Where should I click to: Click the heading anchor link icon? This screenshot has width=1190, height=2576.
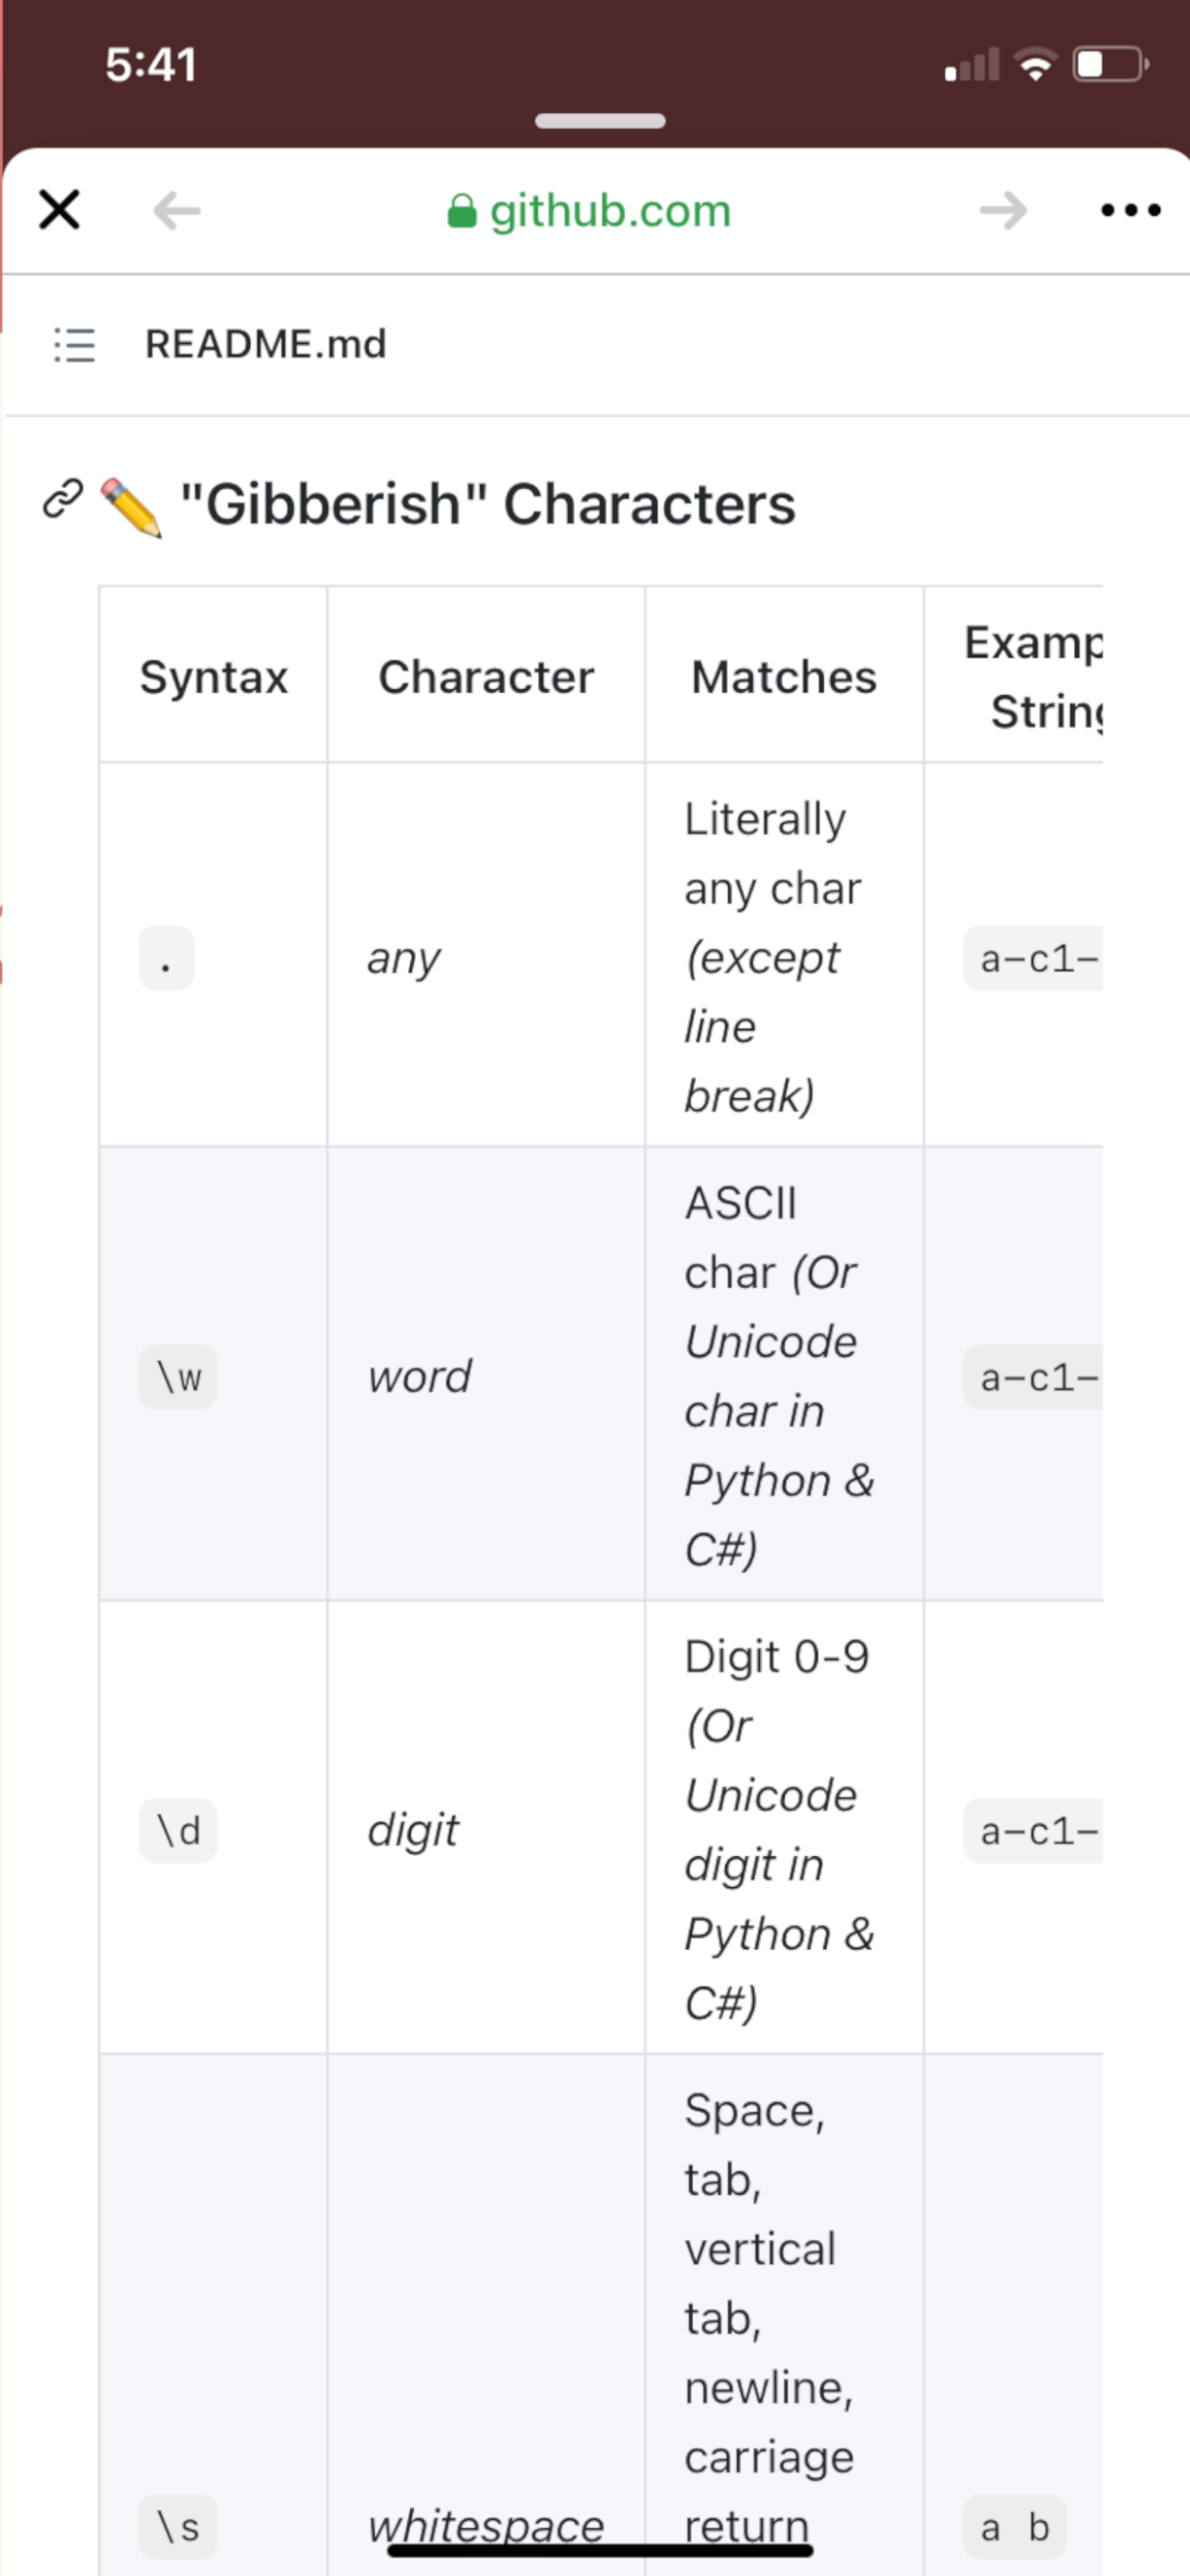[x=62, y=499]
